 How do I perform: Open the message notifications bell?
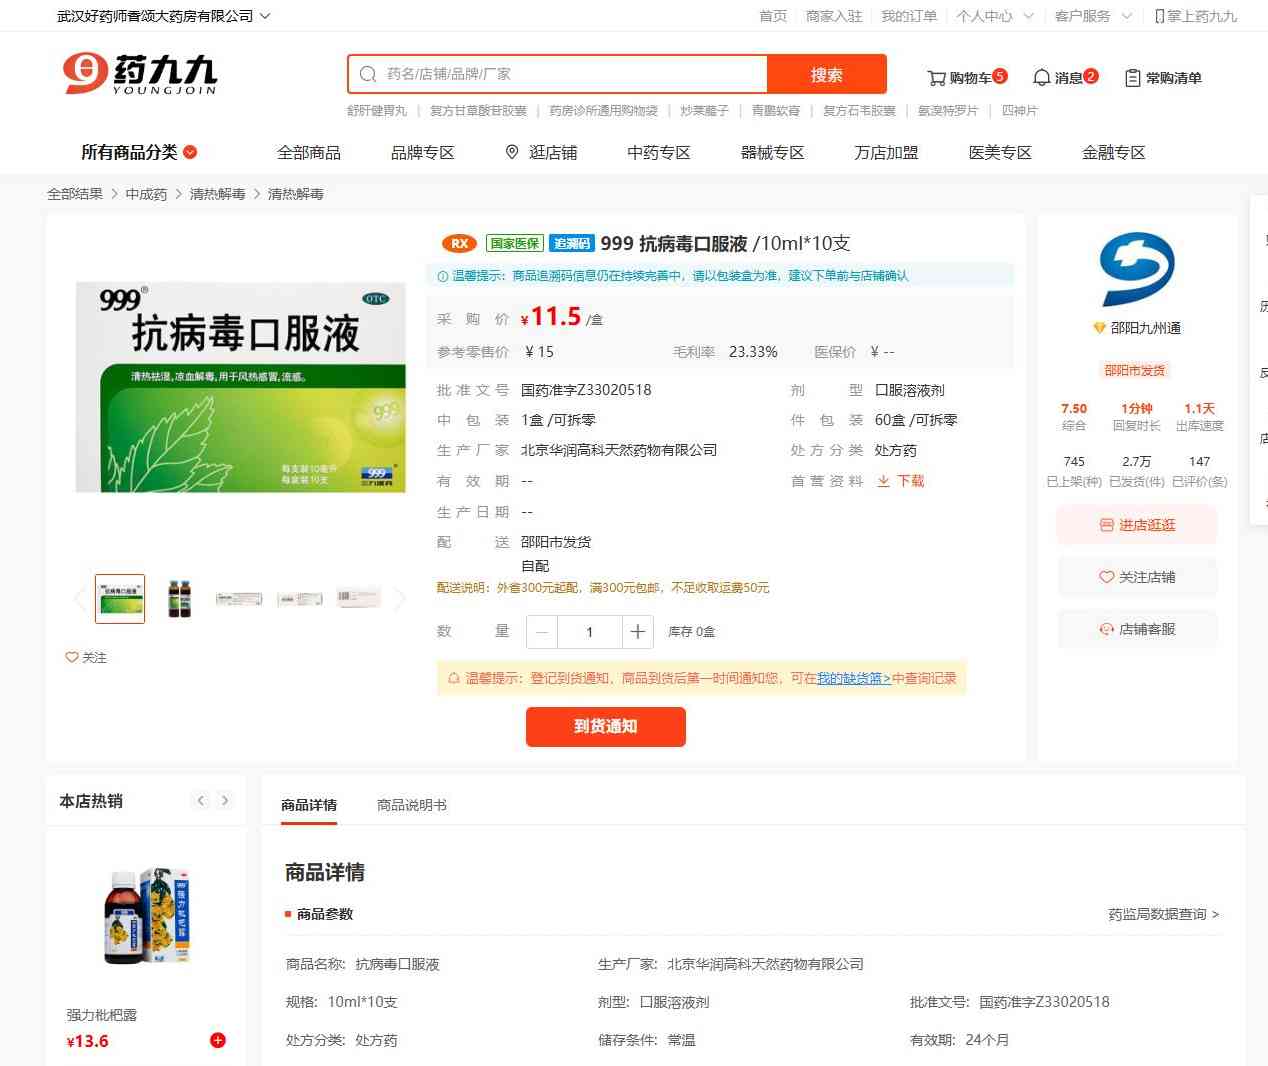coord(1041,78)
